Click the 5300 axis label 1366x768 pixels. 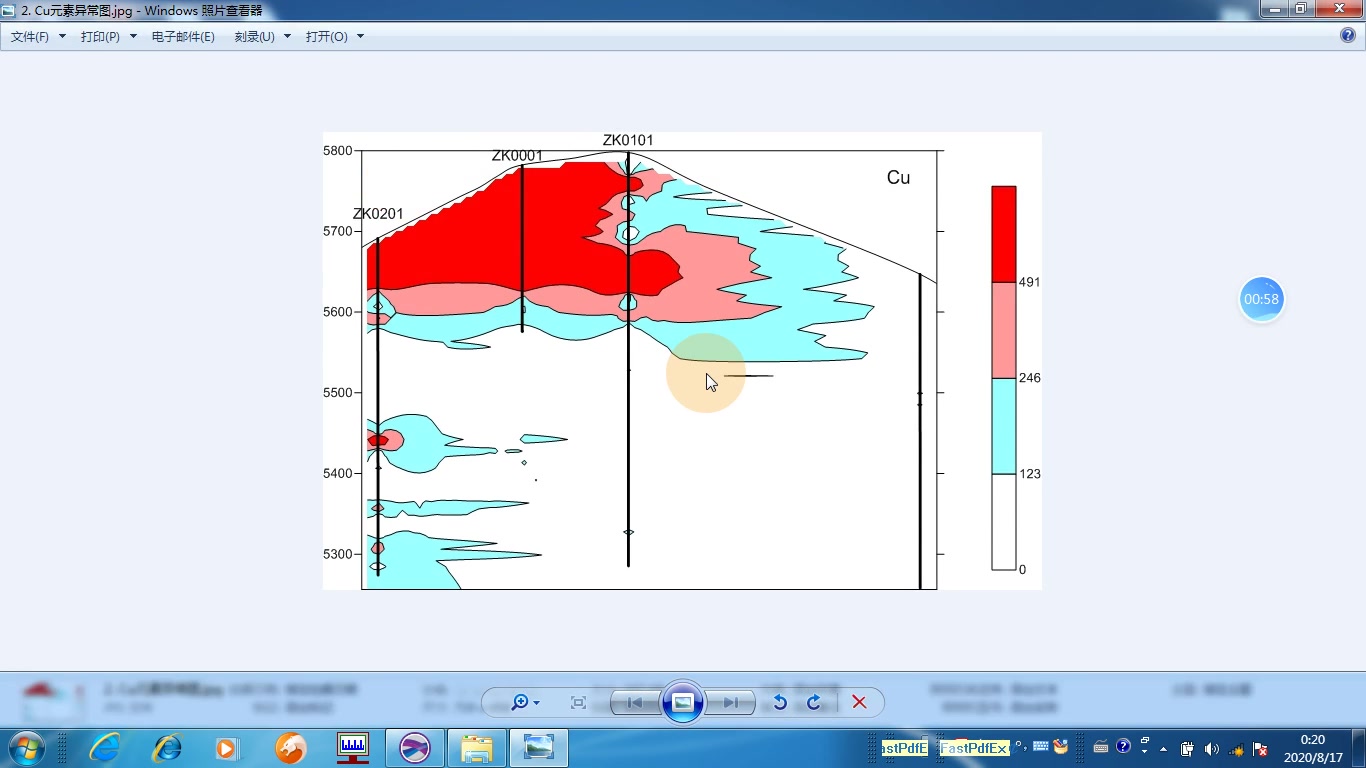[338, 554]
